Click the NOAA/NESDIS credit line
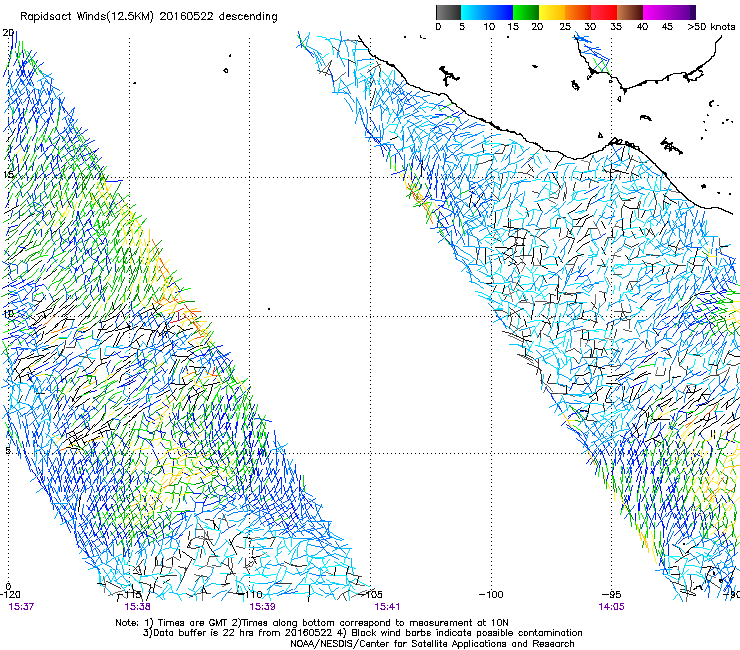The image size is (740, 650). (x=432, y=644)
